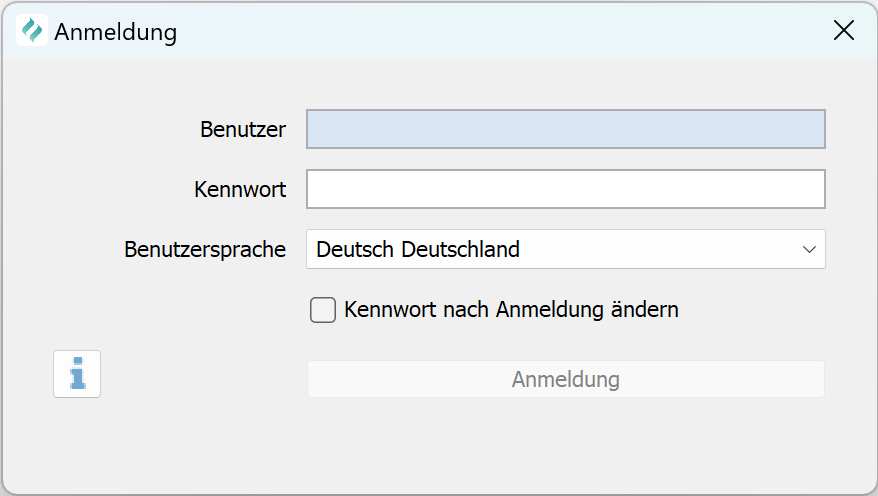
Task: Focus the Benutzer username field
Action: point(565,129)
